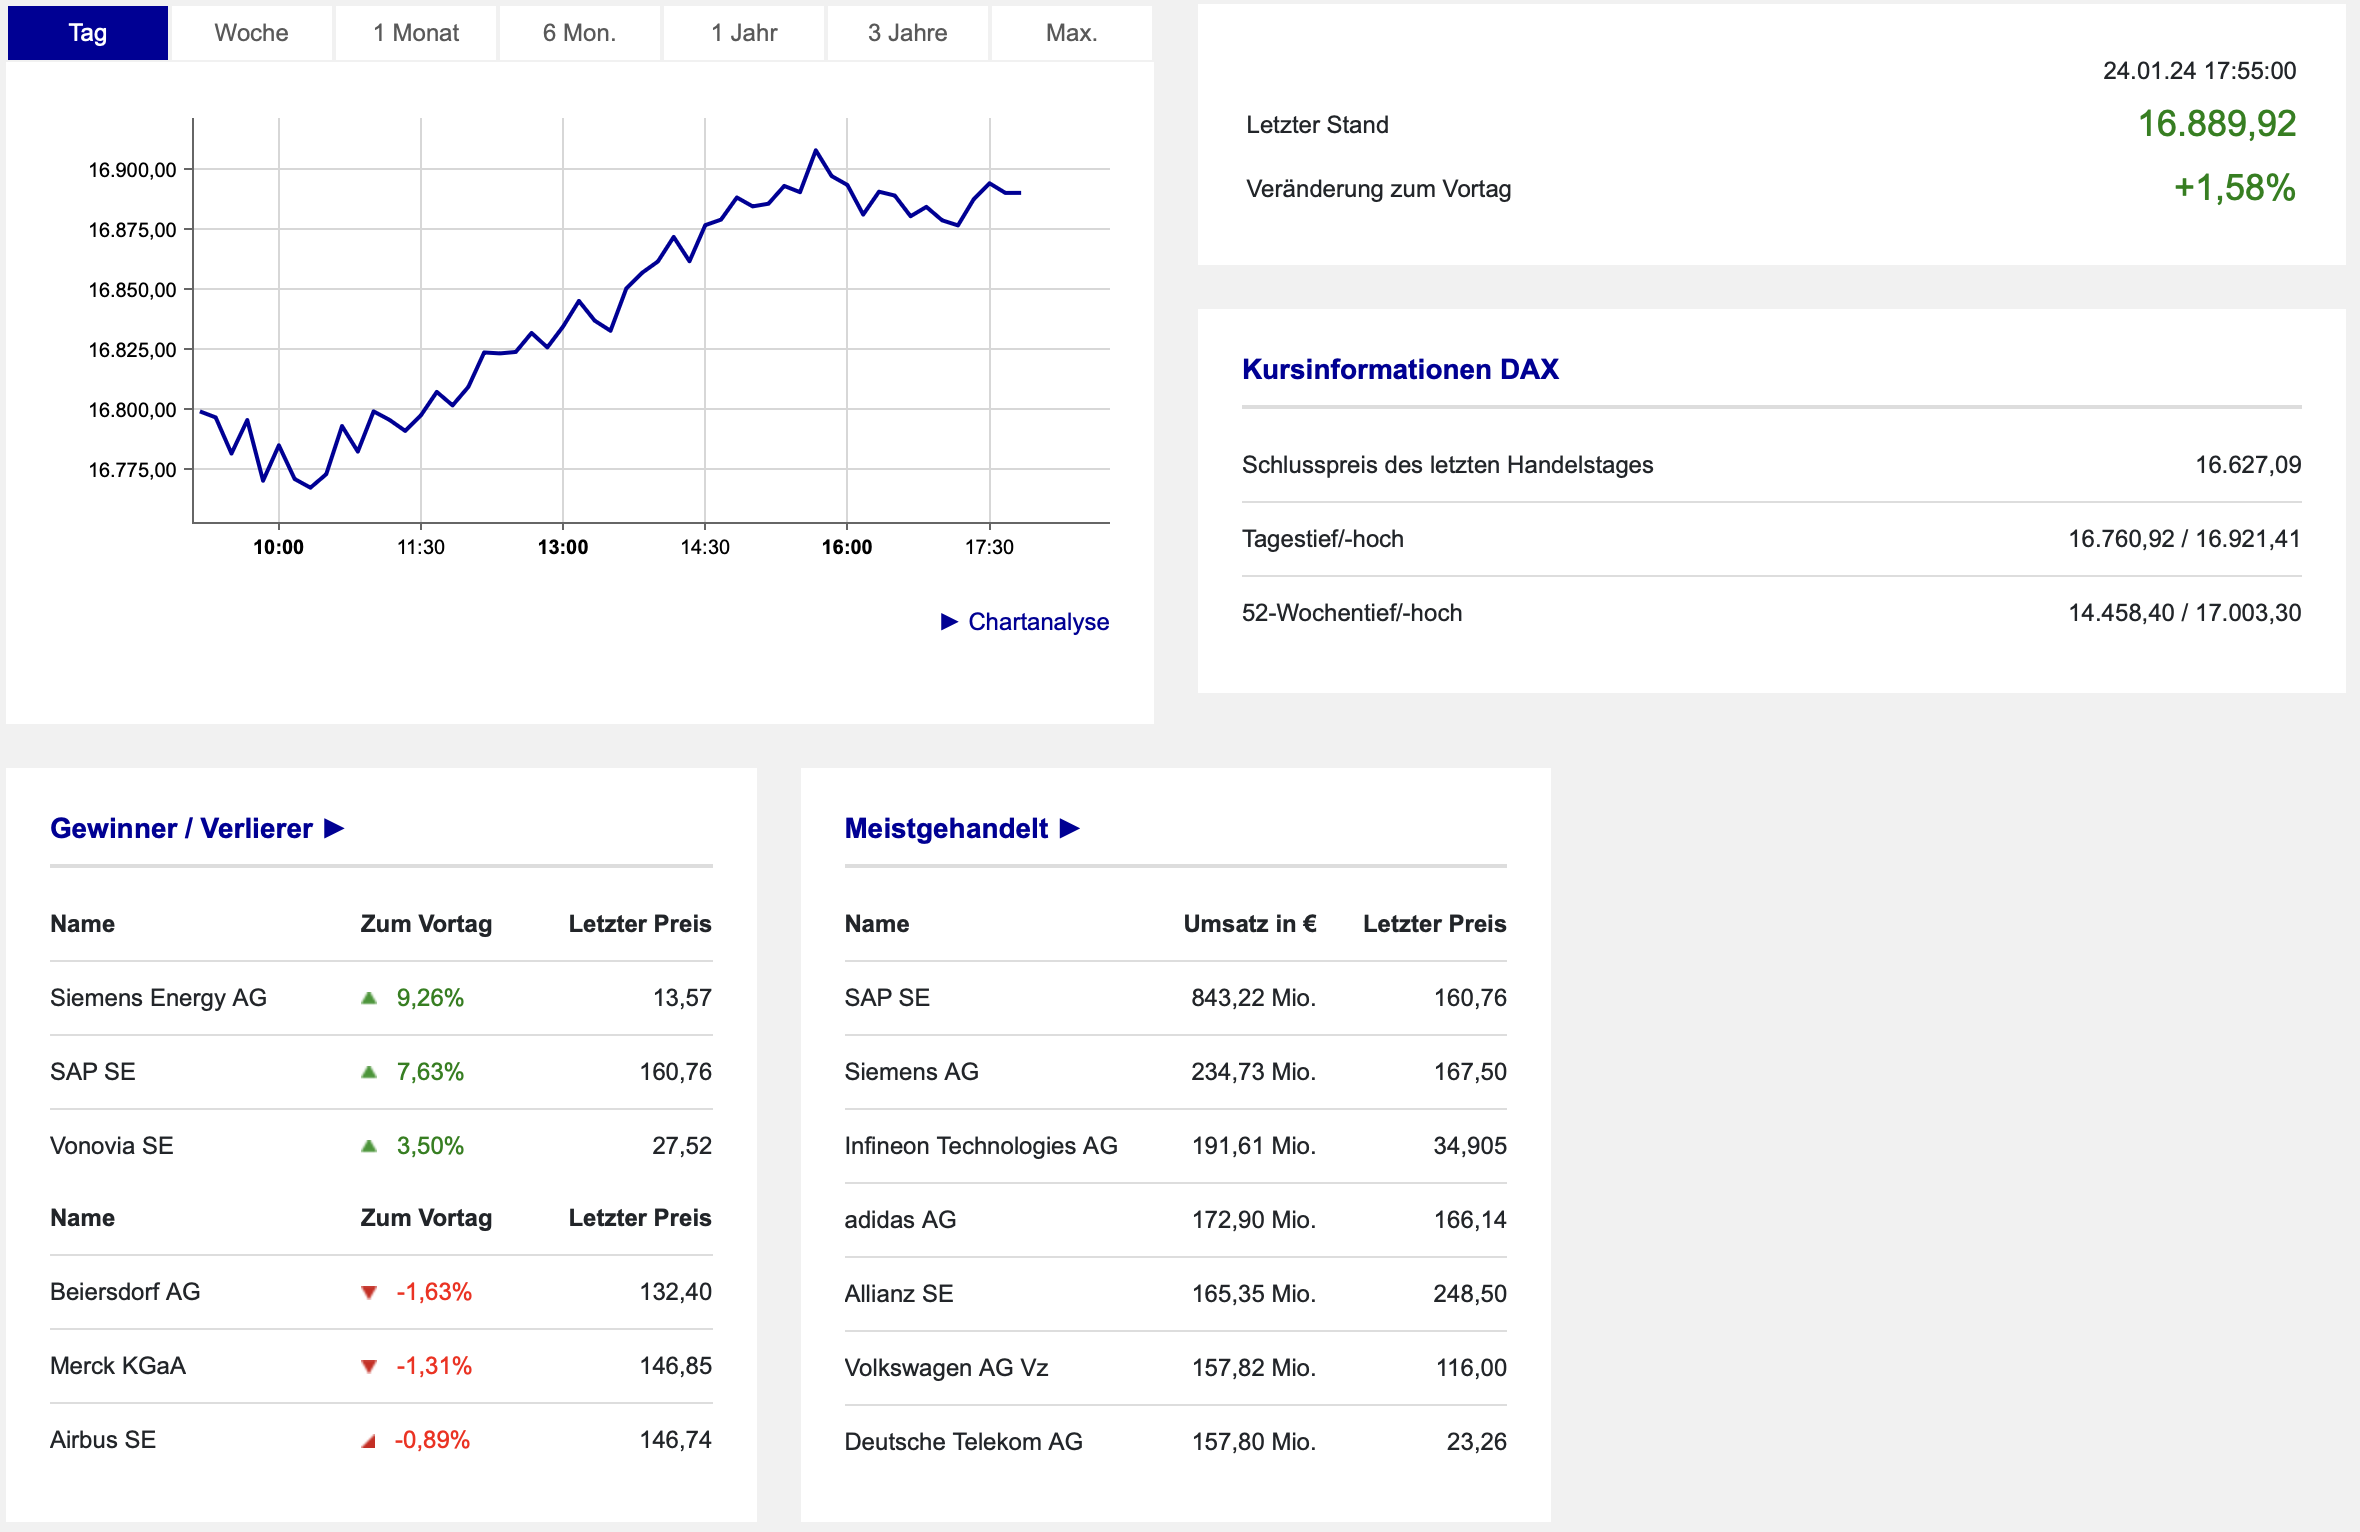Click the arrow beside Meistgehandelt heading

tap(1070, 828)
